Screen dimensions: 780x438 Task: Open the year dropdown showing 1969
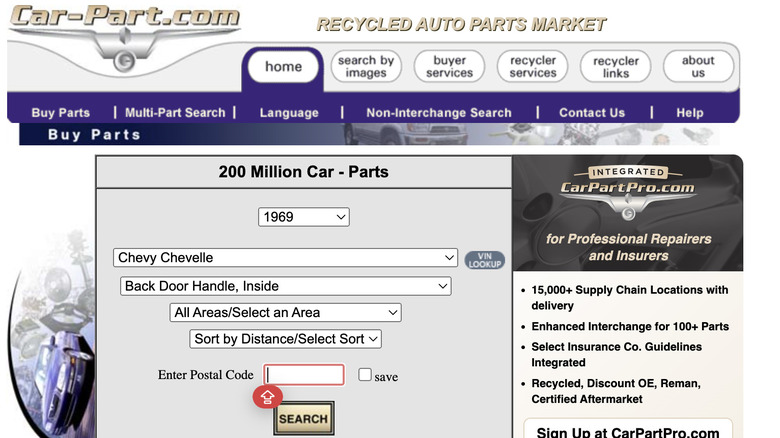coord(303,217)
